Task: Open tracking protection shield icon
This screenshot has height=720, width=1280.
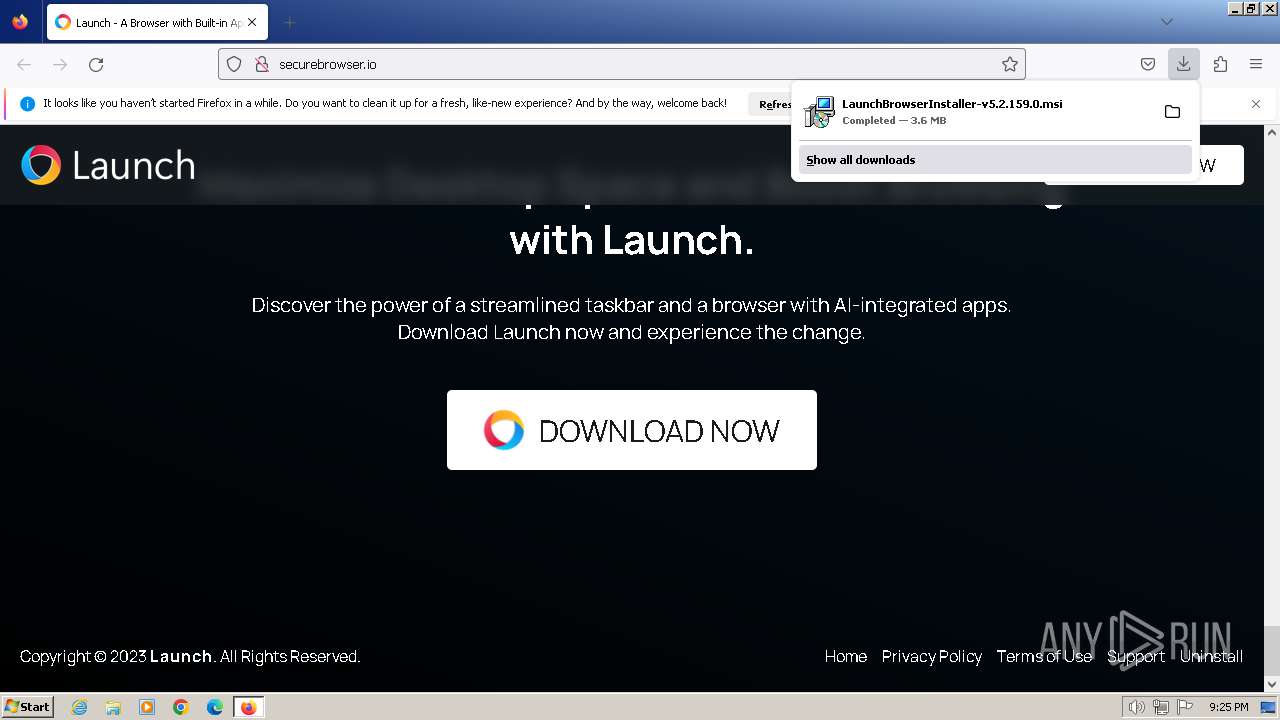Action: pyautogui.click(x=234, y=64)
